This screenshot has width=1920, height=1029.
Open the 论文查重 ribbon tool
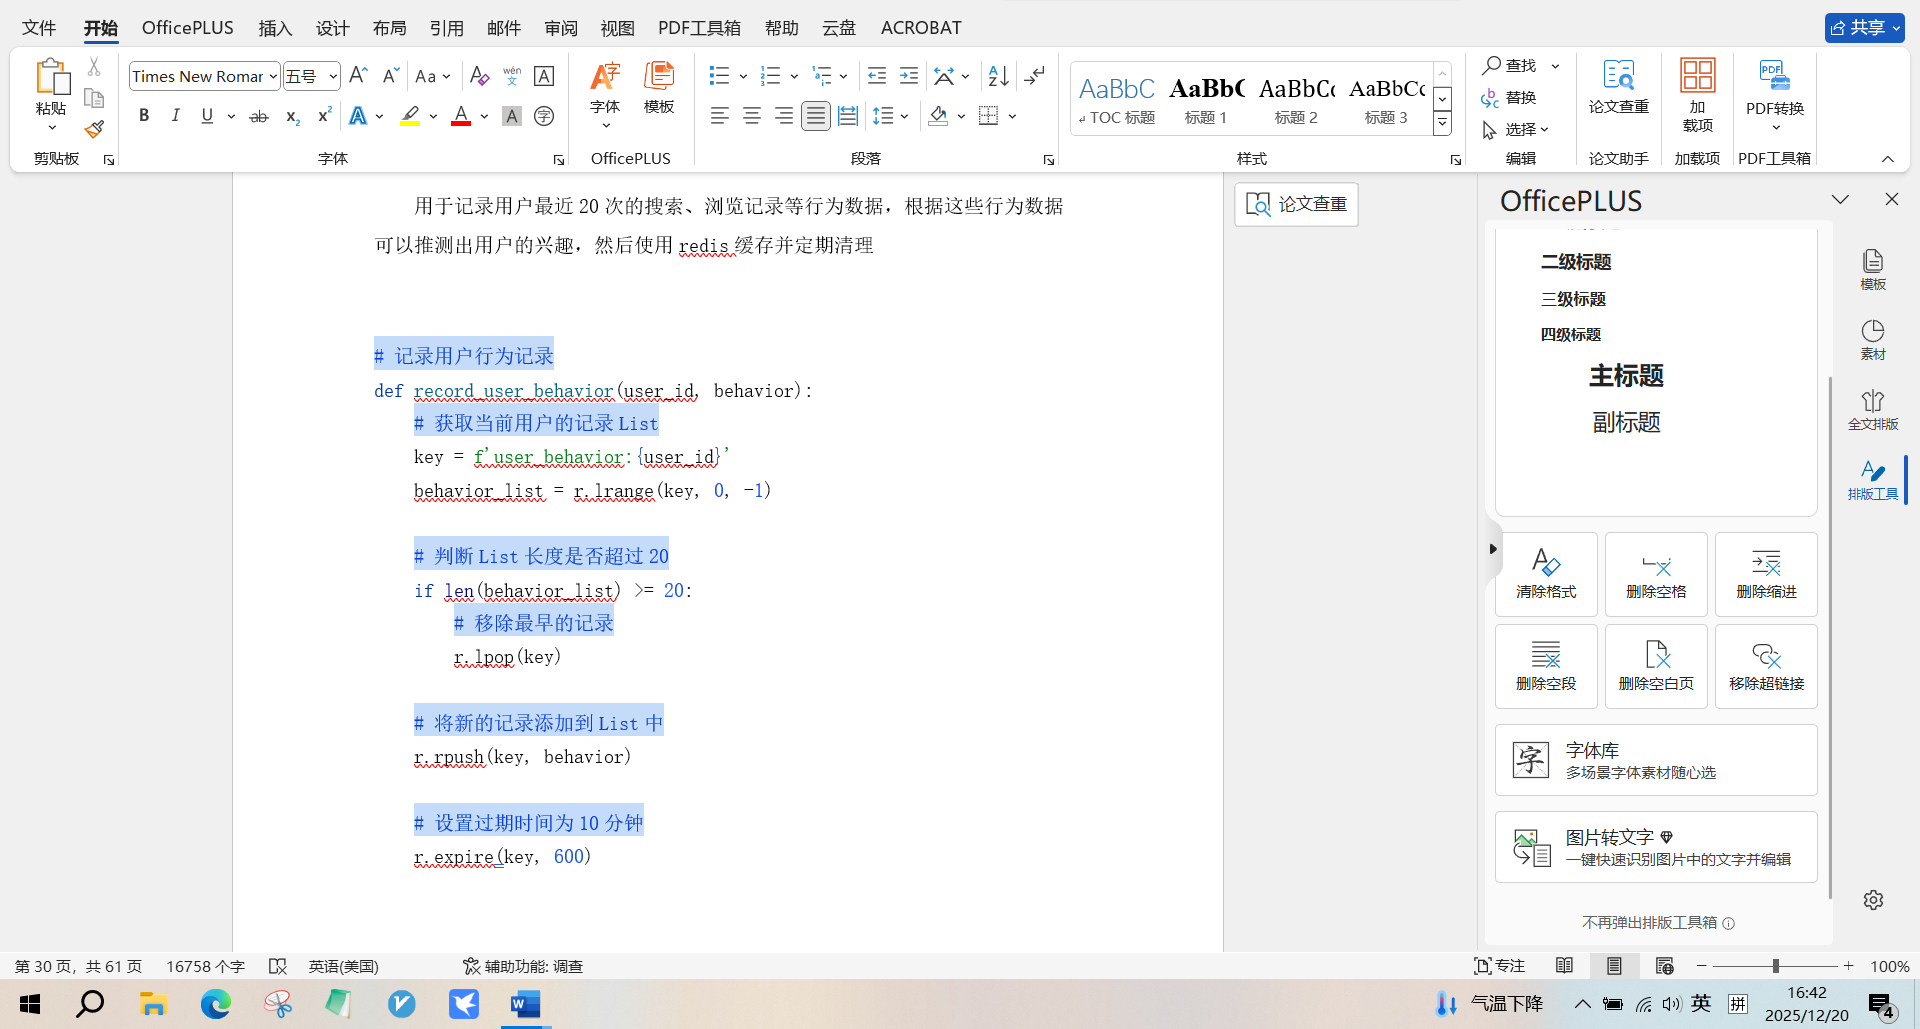(x=1618, y=87)
